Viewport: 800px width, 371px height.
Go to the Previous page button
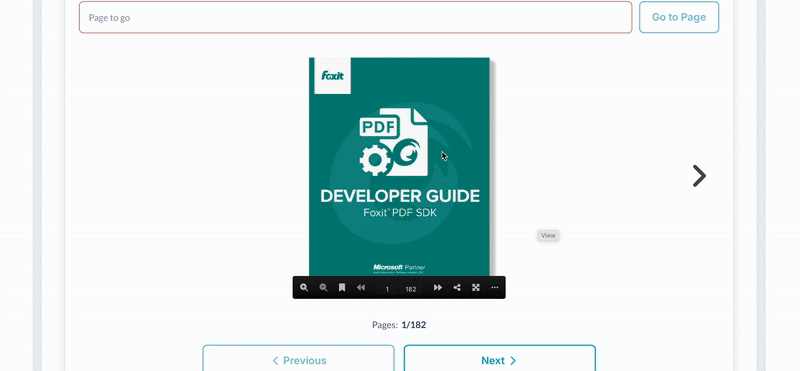(298, 360)
